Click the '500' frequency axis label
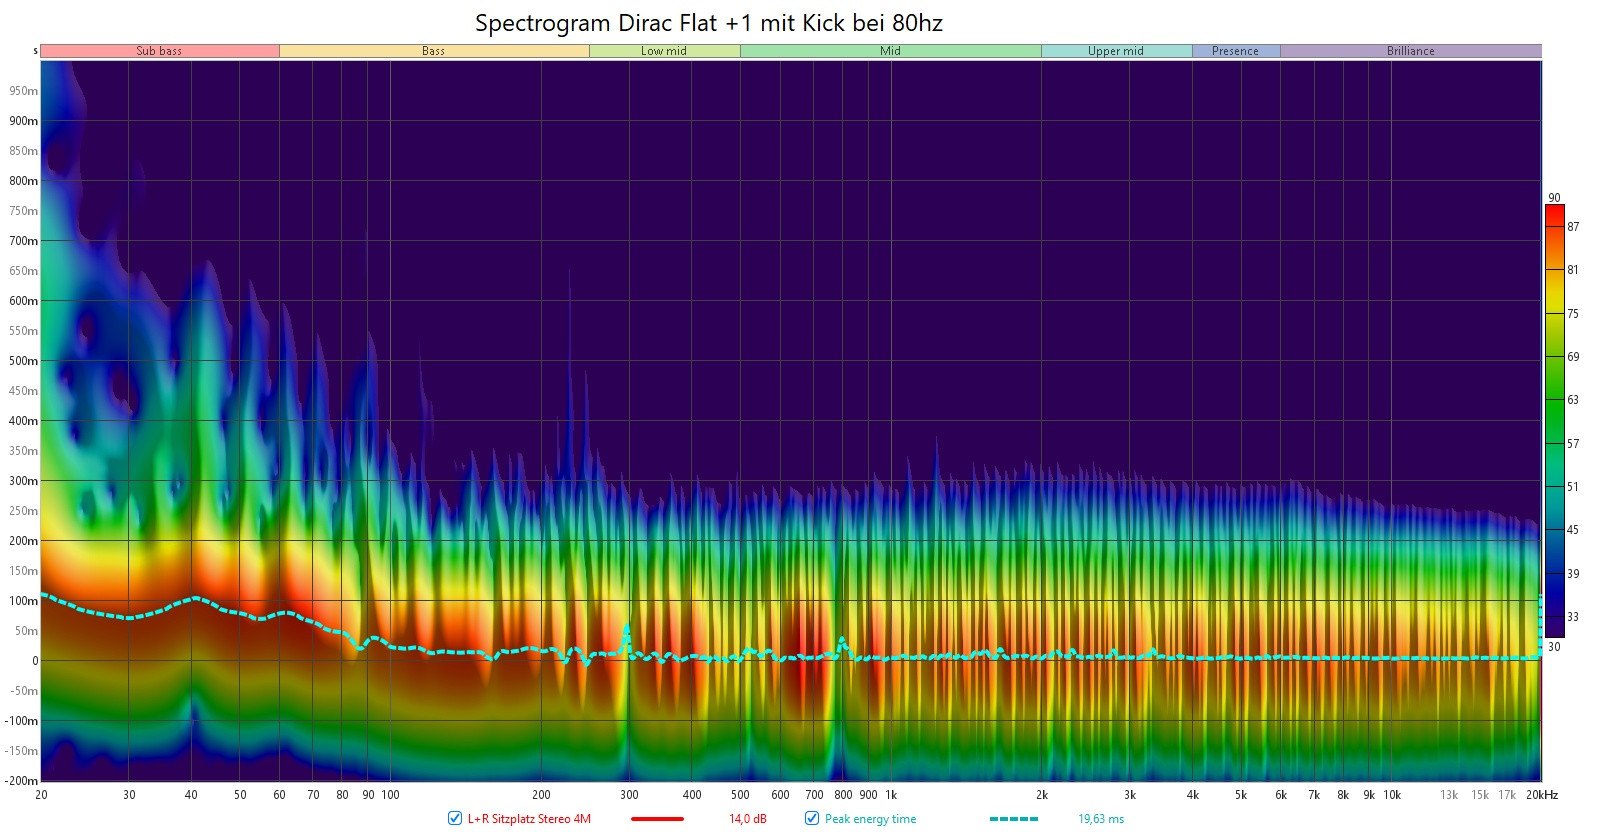Image resolution: width=1600 pixels, height=834 pixels. point(740,795)
